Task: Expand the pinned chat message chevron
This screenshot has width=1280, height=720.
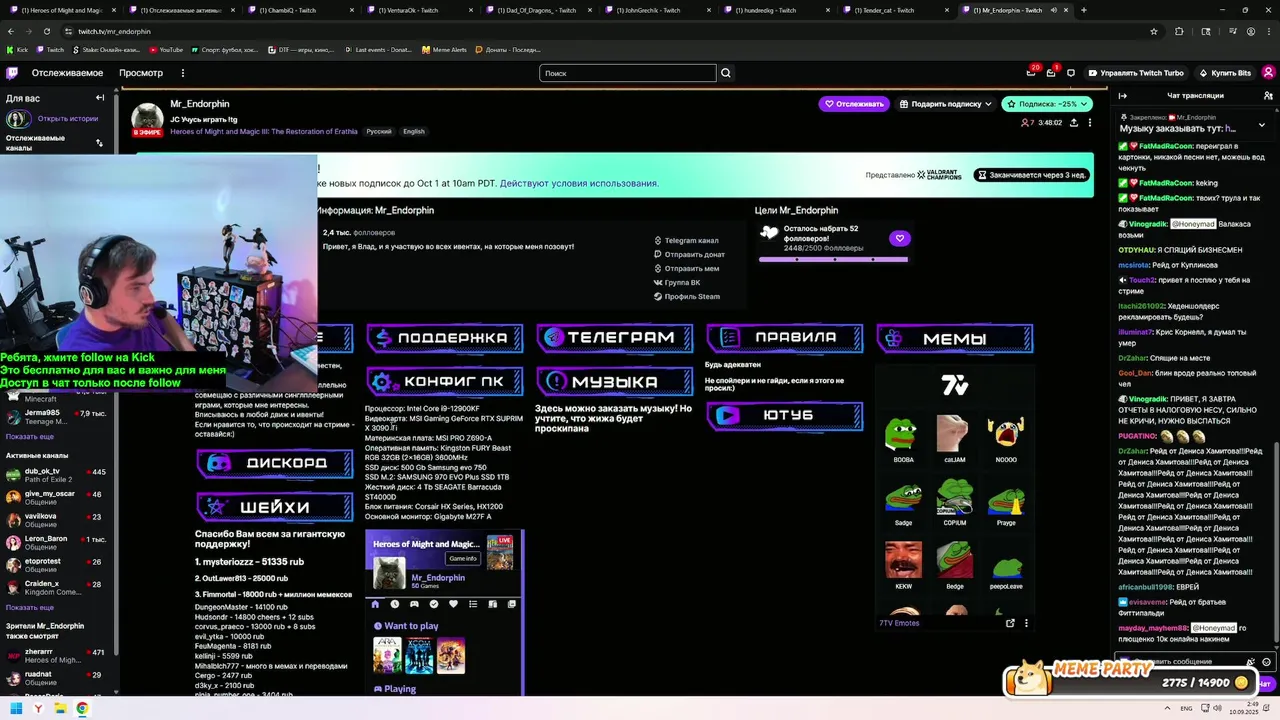Action: (x=1261, y=124)
